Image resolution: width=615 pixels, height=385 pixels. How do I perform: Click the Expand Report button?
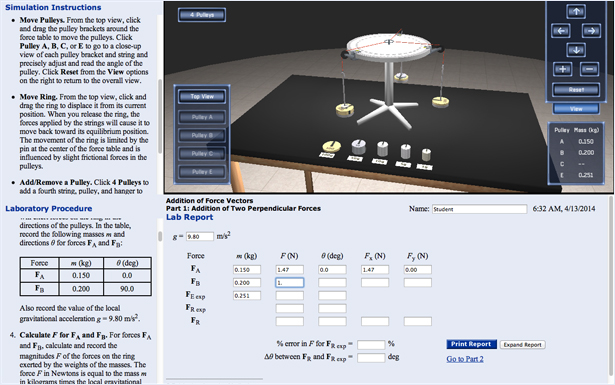coord(522,345)
